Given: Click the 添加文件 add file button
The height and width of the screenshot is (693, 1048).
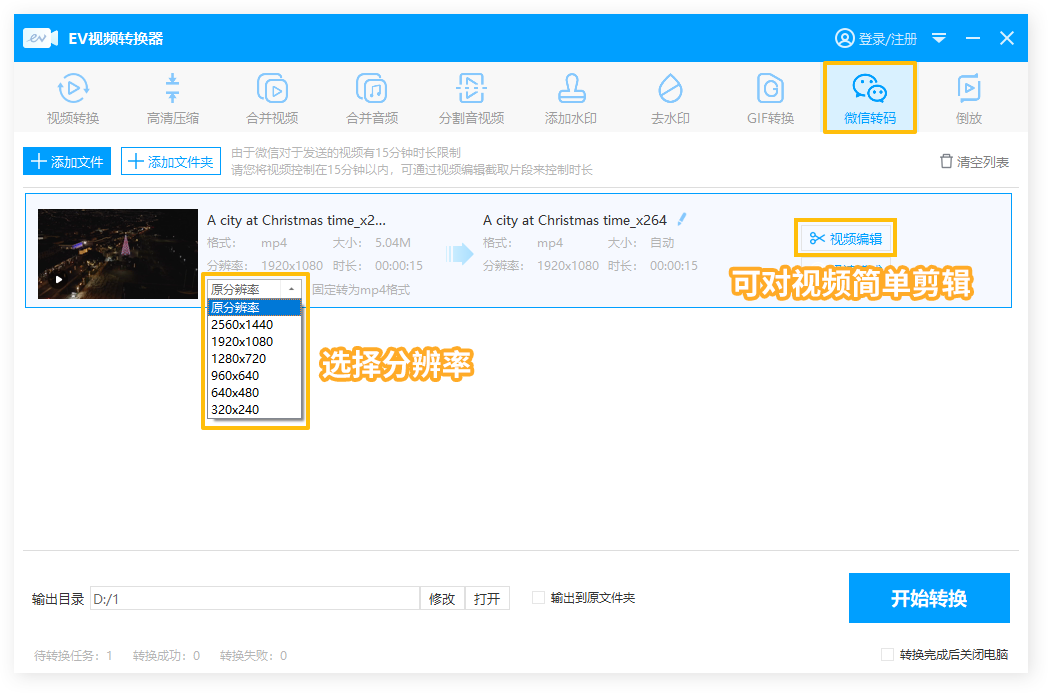Looking at the screenshot, I should coord(67,162).
